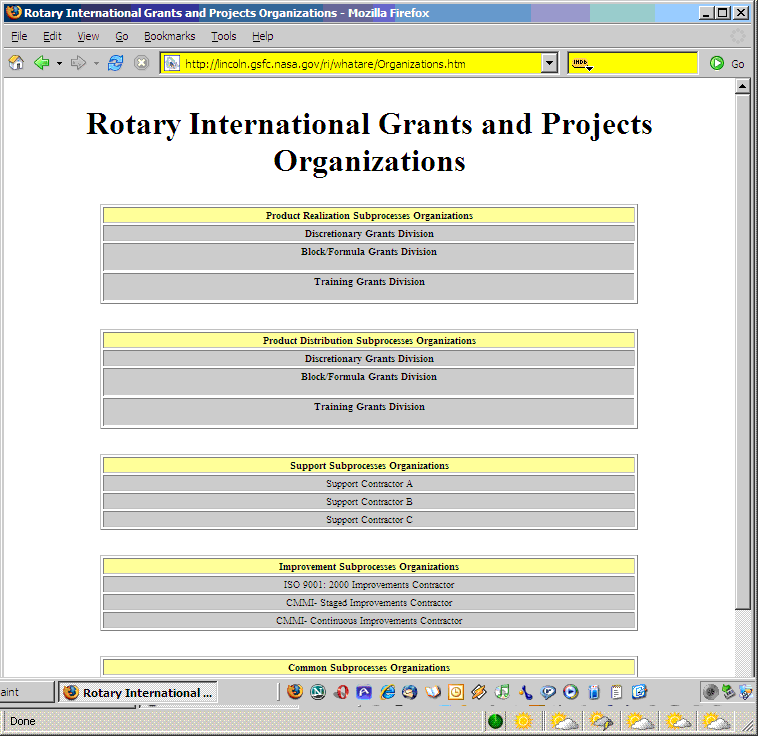Click 'Support Contractor C' row
758x736 pixels.
tap(369, 519)
